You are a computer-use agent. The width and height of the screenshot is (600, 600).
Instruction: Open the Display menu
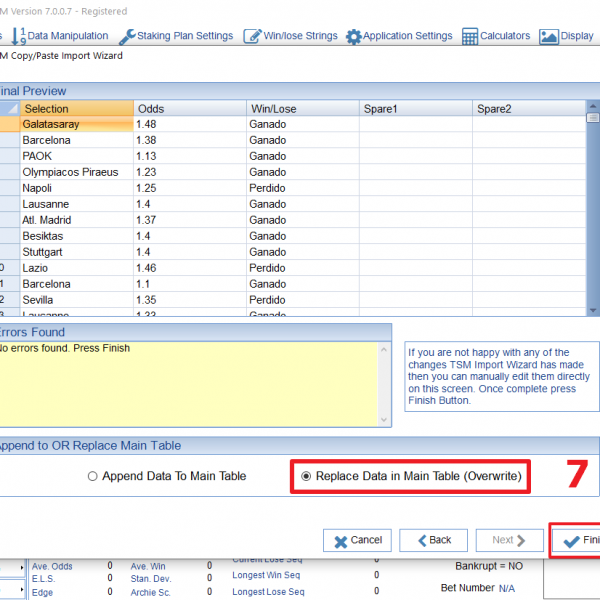567,36
